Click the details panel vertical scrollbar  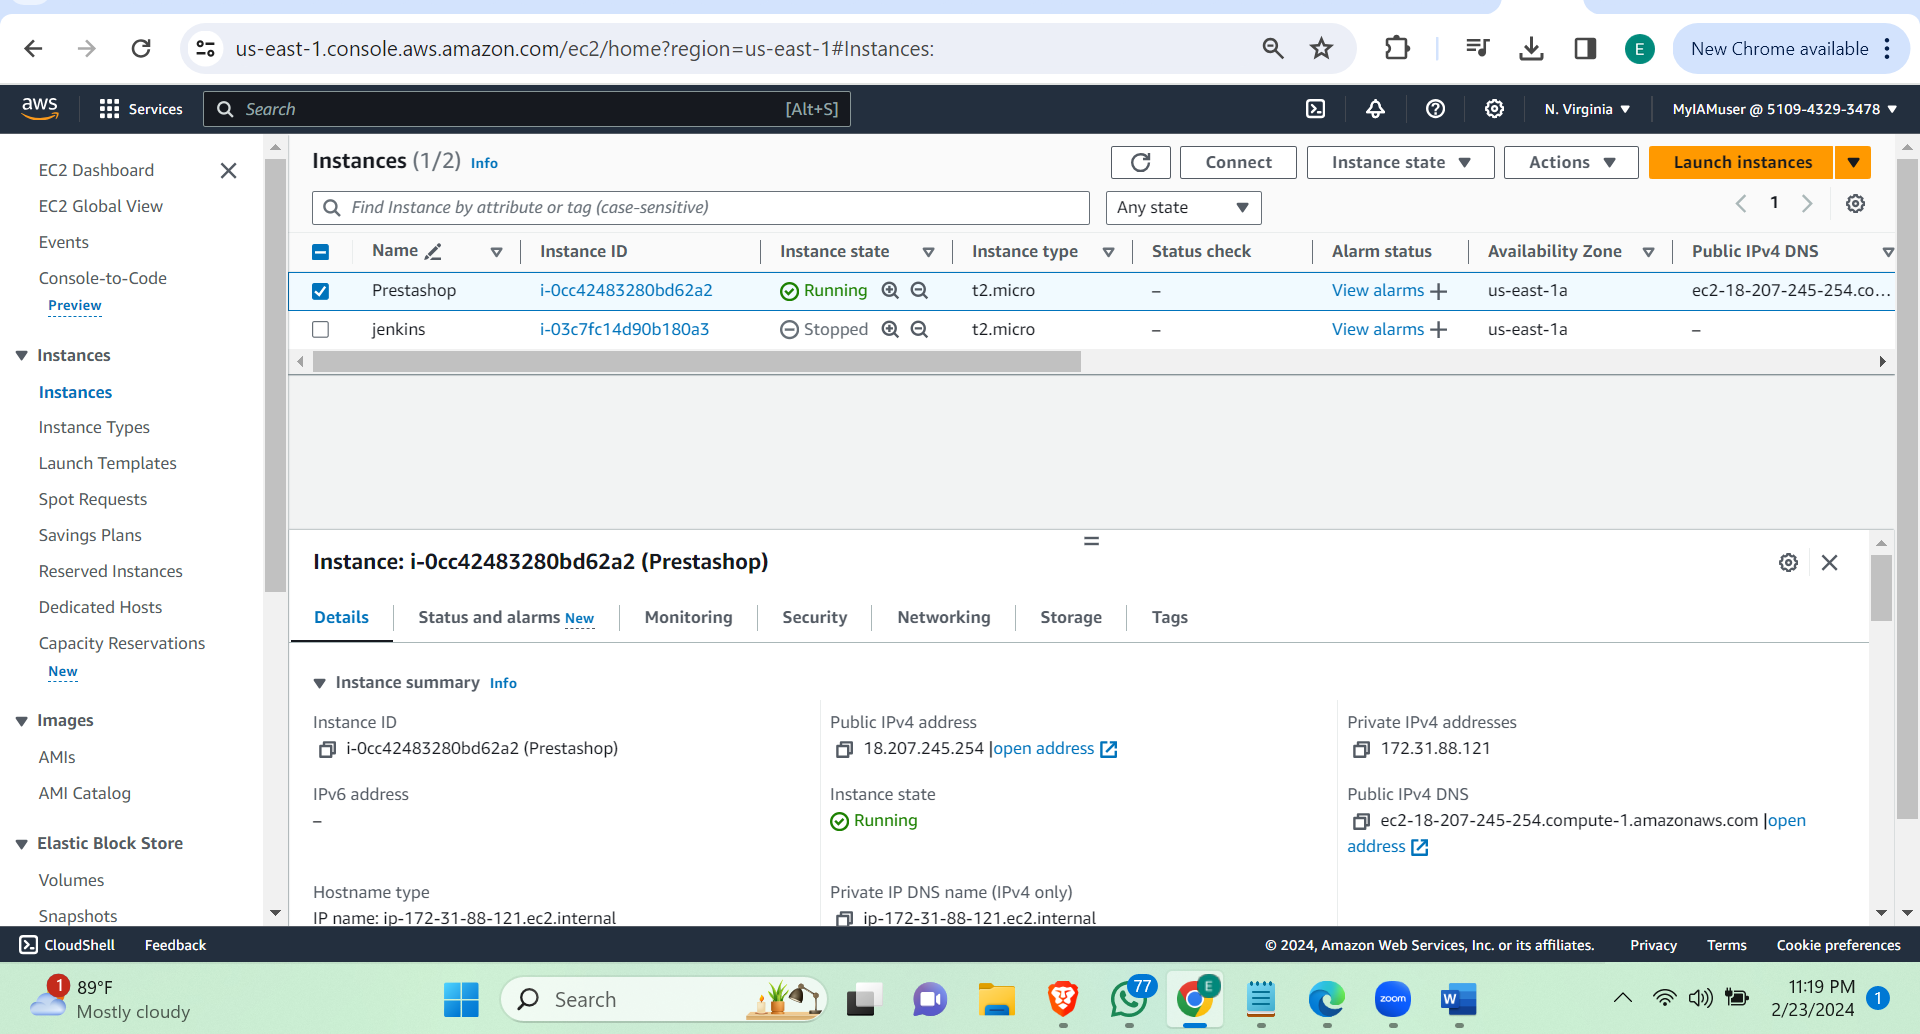(1881, 588)
